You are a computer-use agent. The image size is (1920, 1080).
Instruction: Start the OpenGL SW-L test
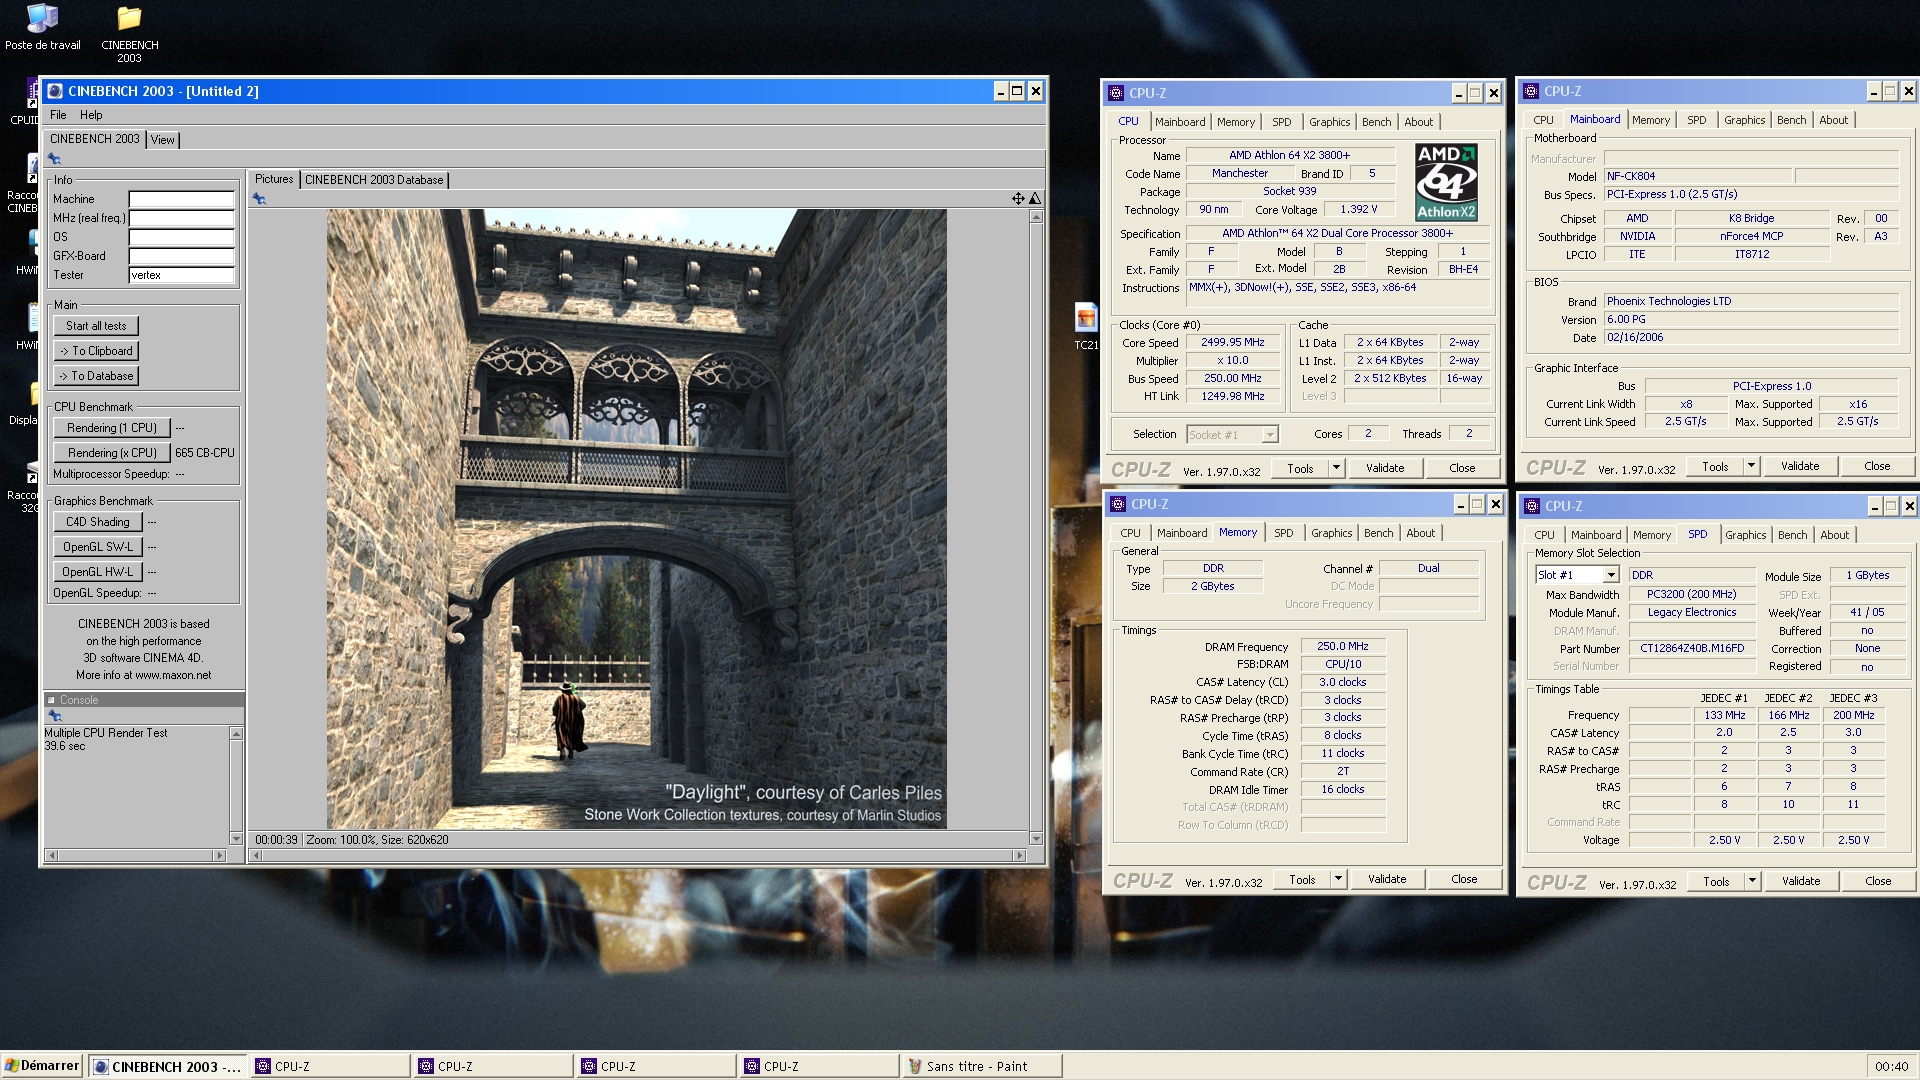click(98, 547)
